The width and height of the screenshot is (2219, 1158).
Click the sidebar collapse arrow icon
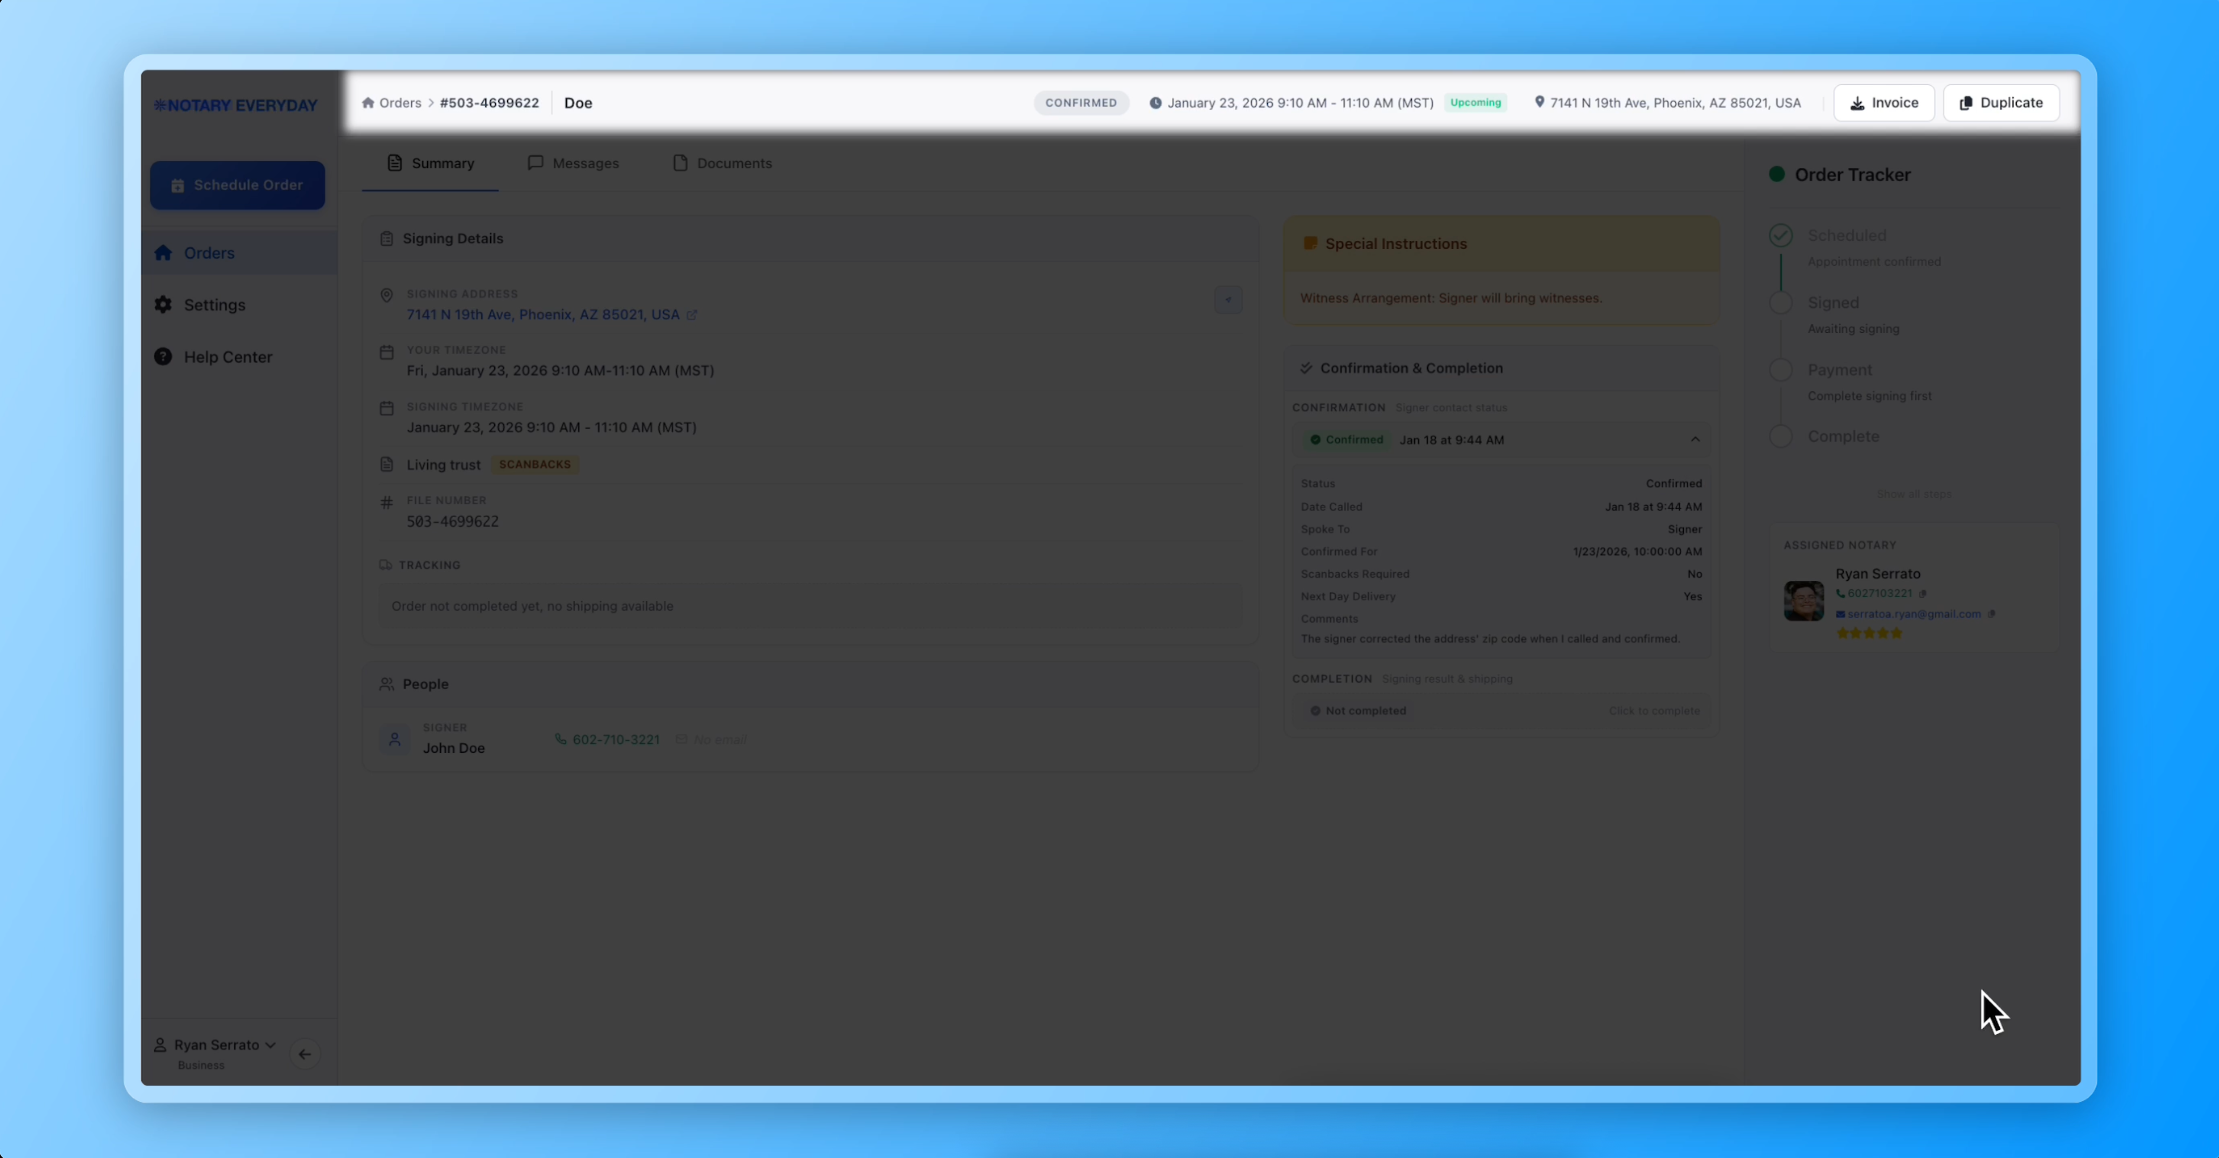(x=305, y=1054)
